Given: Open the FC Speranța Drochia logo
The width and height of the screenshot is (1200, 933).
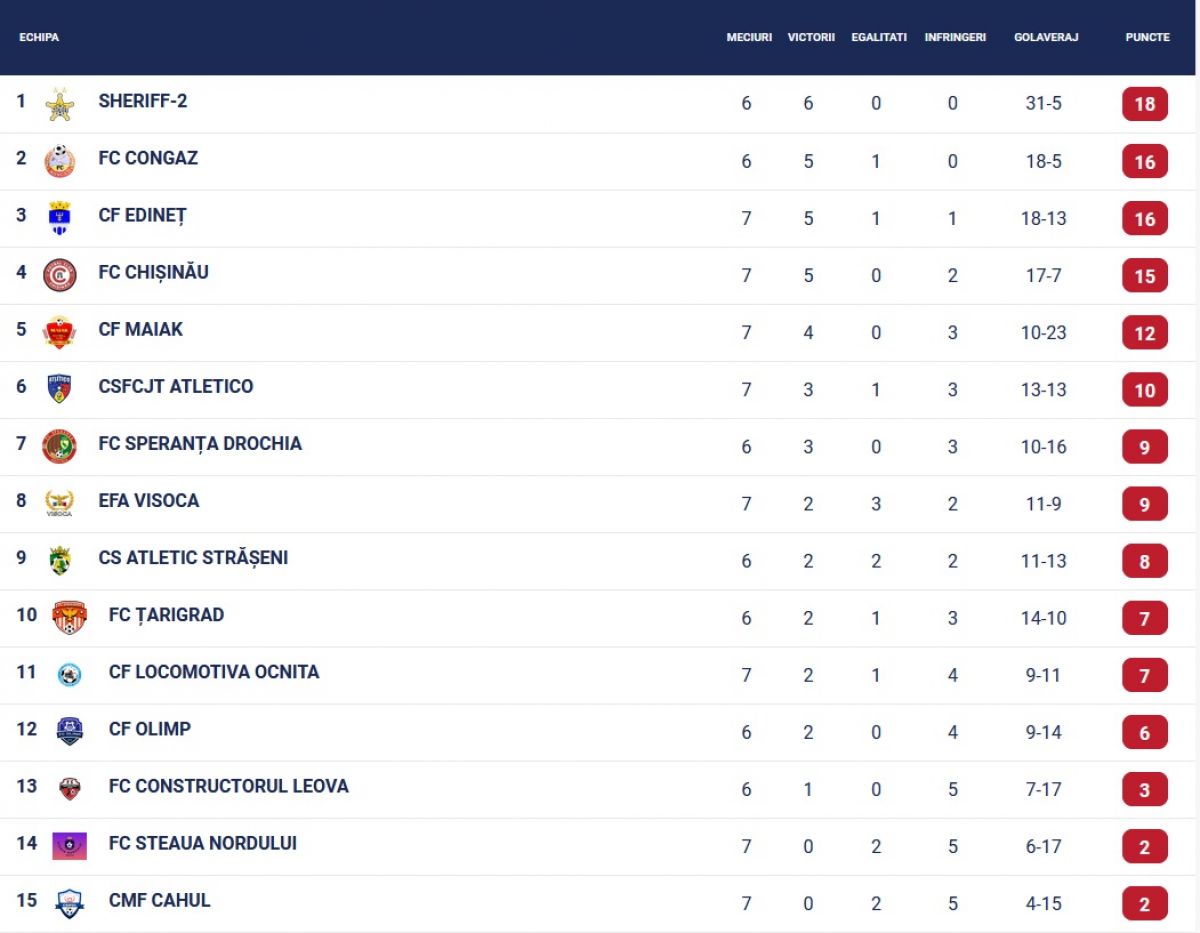Looking at the screenshot, I should (60, 446).
